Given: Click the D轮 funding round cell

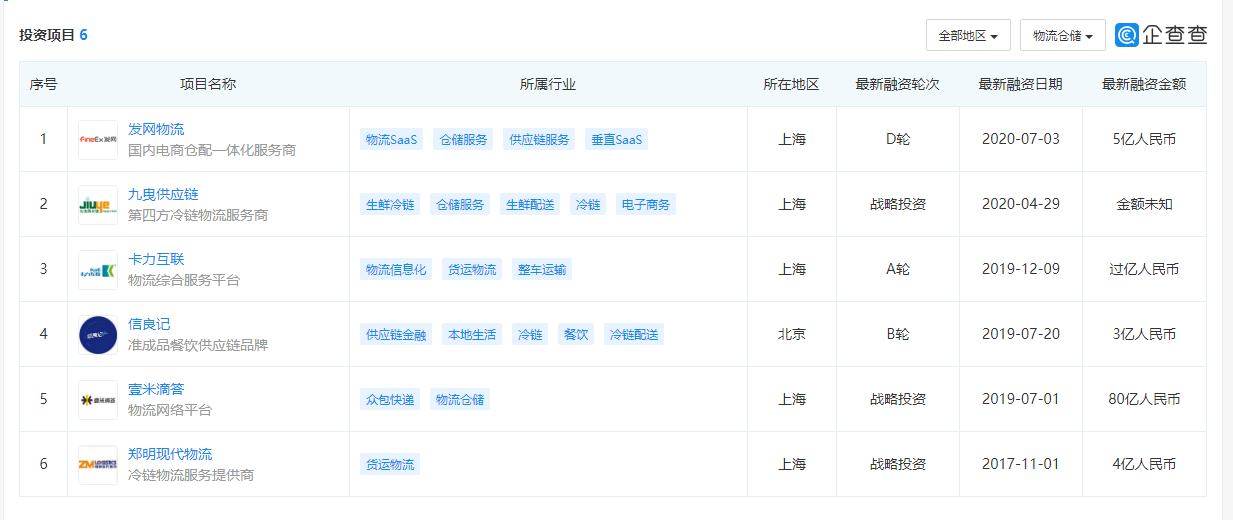Looking at the screenshot, I should [898, 139].
